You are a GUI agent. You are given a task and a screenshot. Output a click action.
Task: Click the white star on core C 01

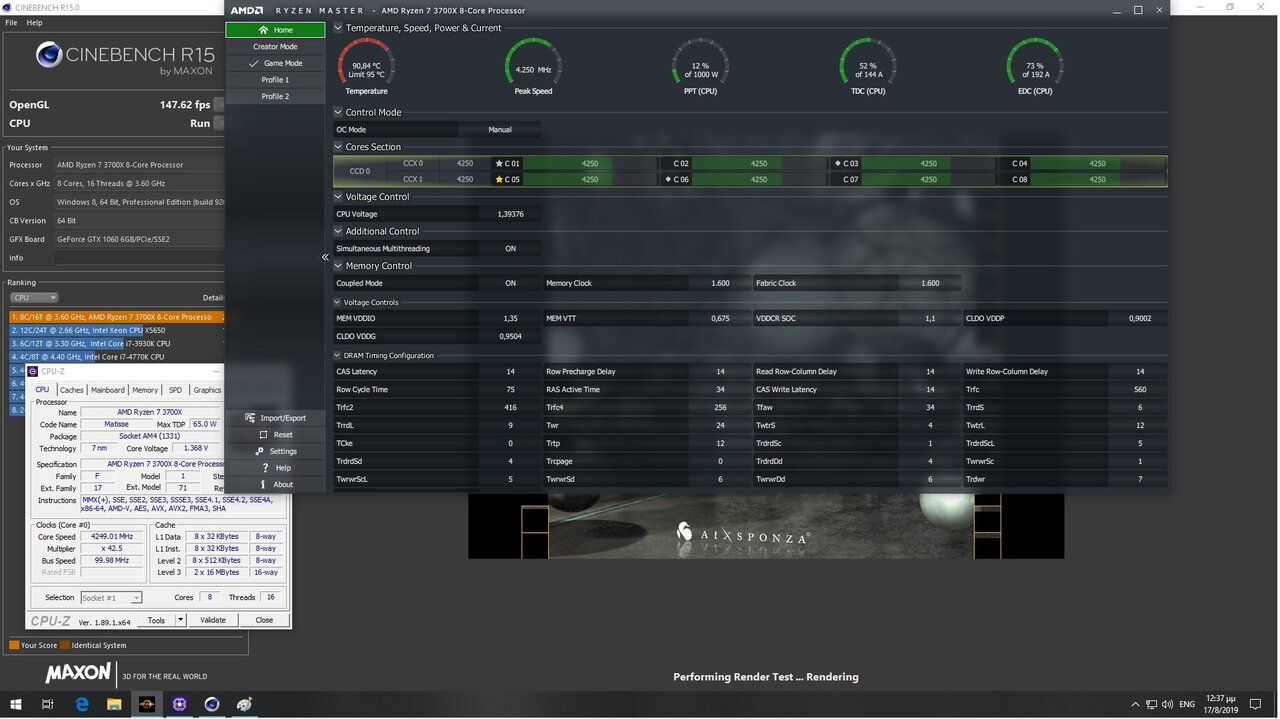pyautogui.click(x=499, y=163)
